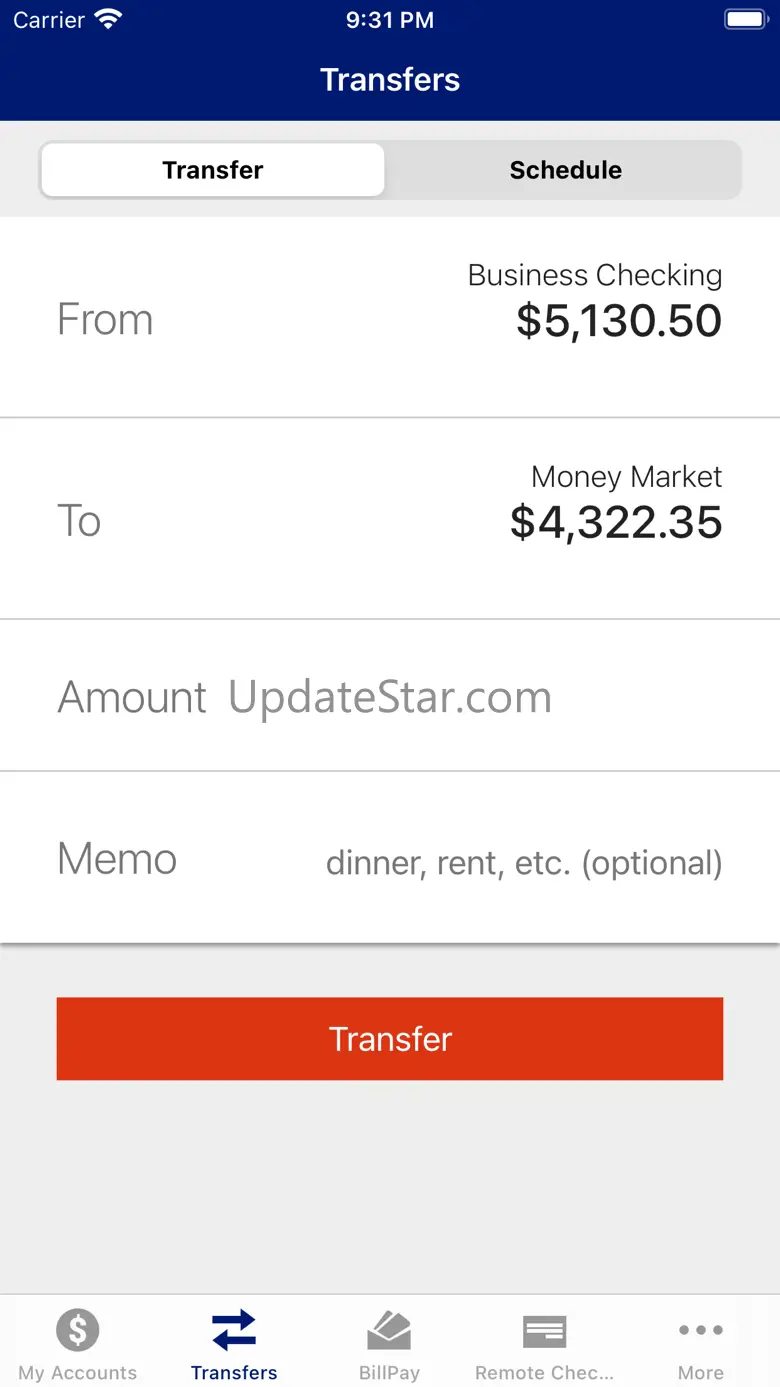The height and width of the screenshot is (1387, 780).
Task: Tap the BillPay tab label
Action: (x=389, y=1373)
